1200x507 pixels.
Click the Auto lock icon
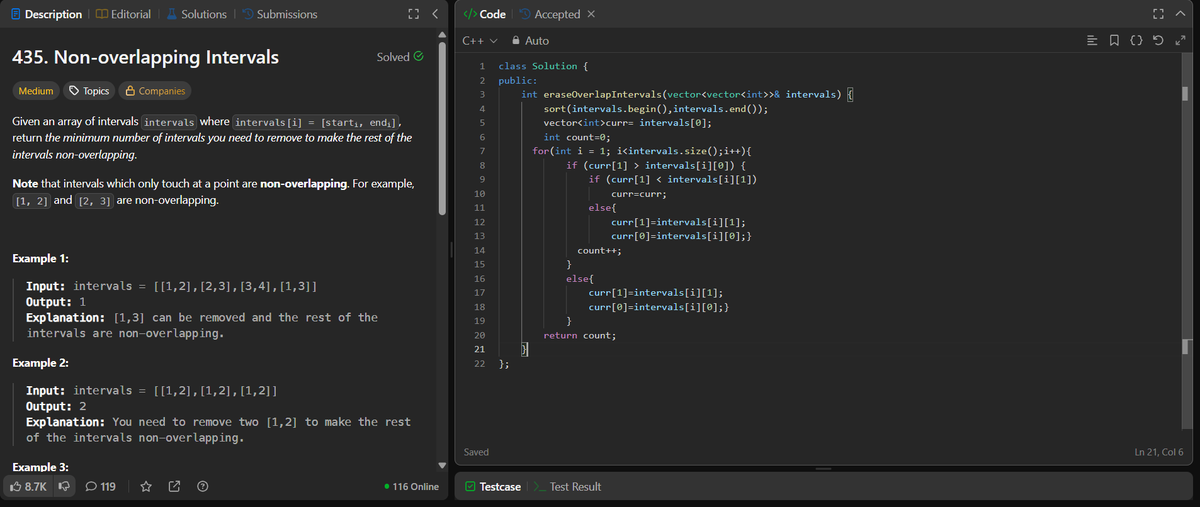click(515, 41)
